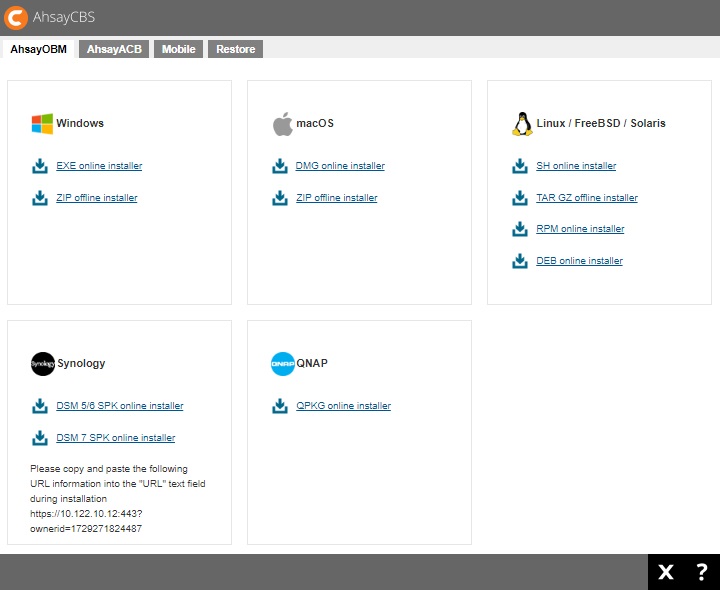Image resolution: width=720 pixels, height=590 pixels.
Task: Click the Synology logo icon
Action: coord(43,364)
